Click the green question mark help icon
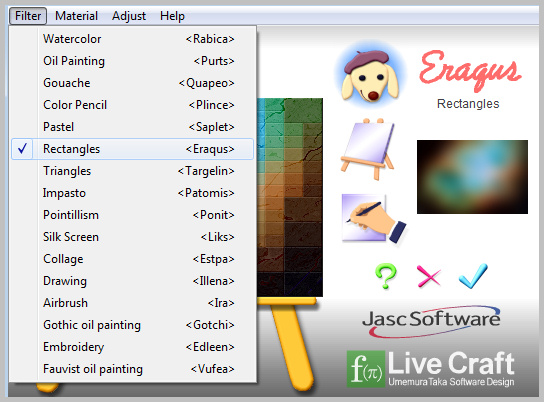 (385, 276)
